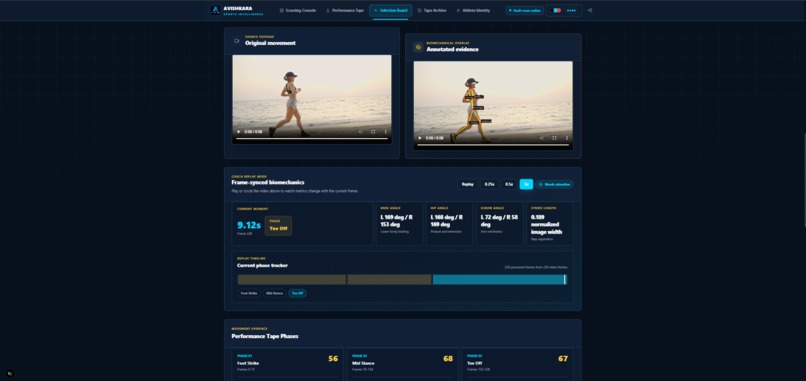Click the 9.12s current moment value

pos(249,225)
